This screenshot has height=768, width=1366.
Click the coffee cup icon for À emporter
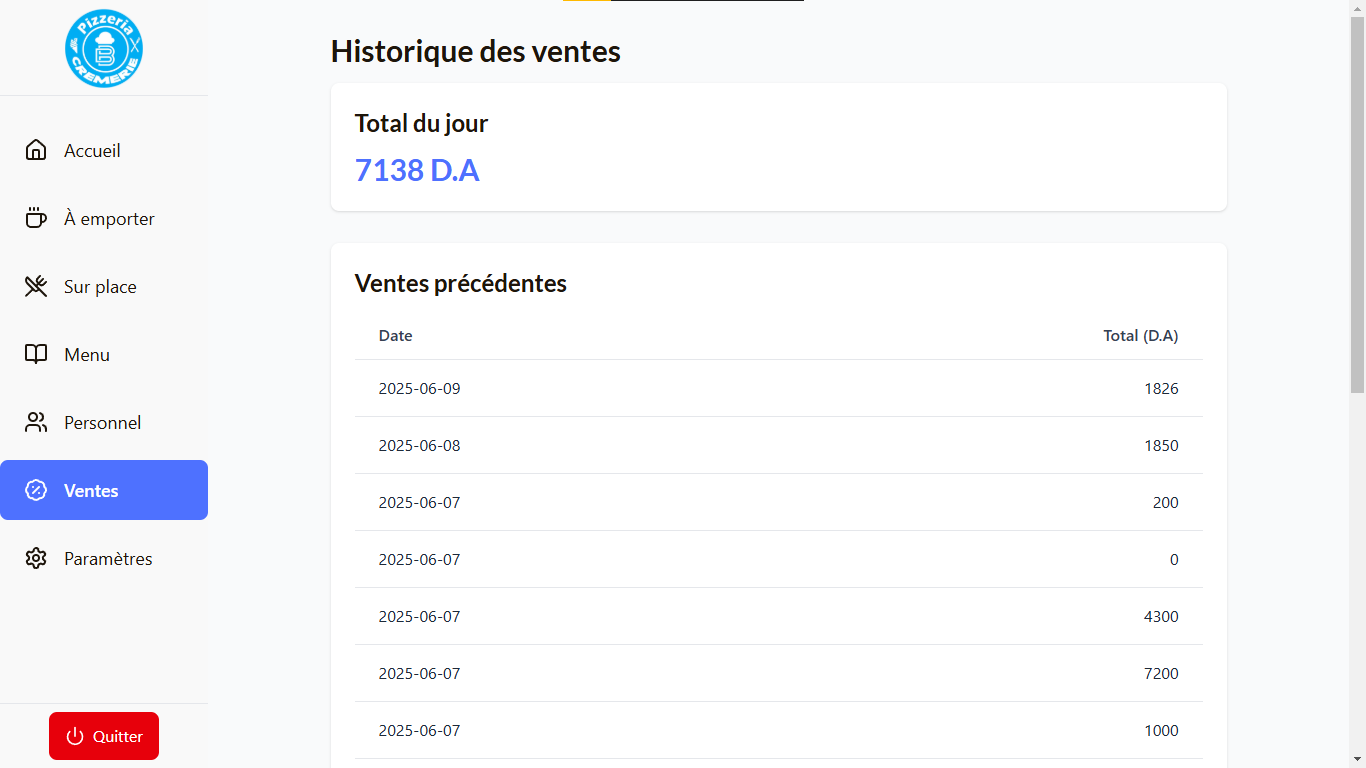pyautogui.click(x=36, y=218)
